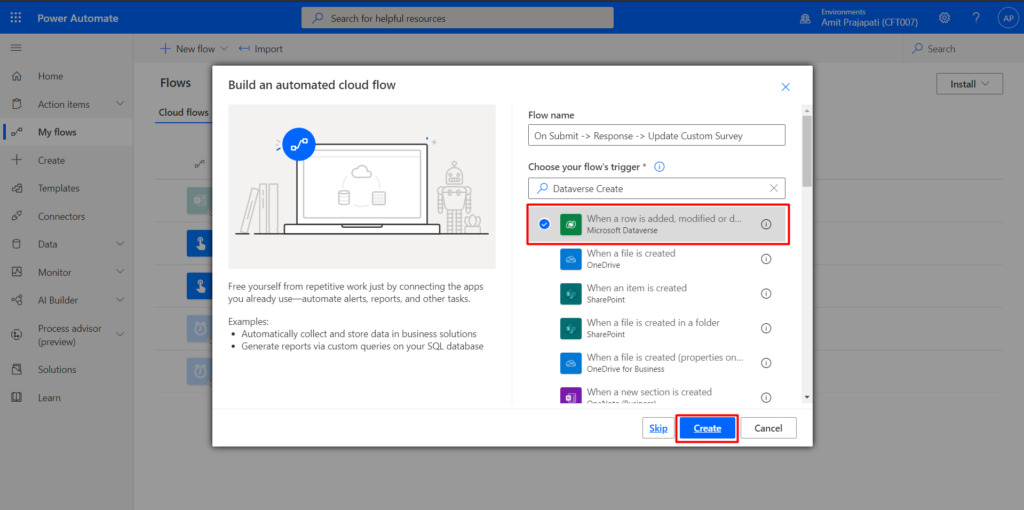Click the Home icon in the sidebar
Viewport: 1024px width, 510px height.
coord(18,76)
